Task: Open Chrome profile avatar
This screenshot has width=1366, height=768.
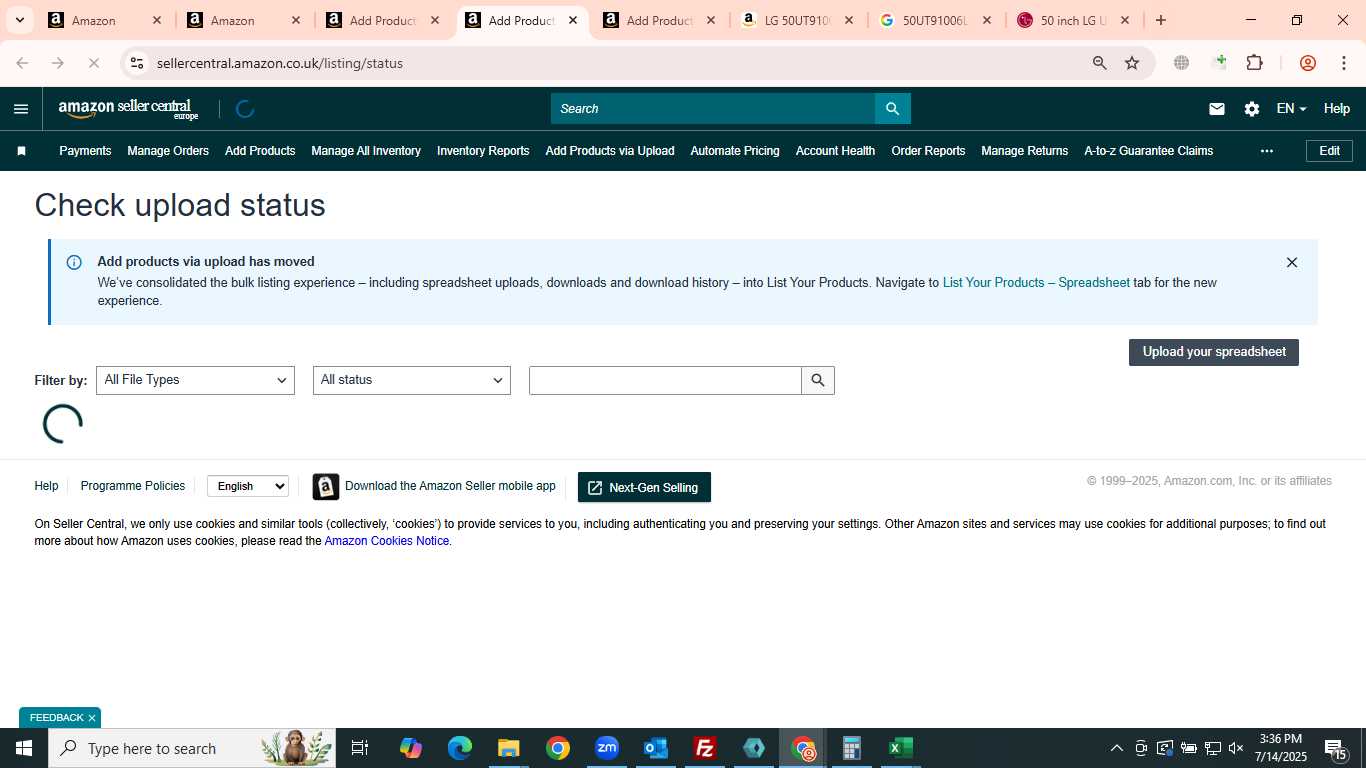Action: (x=1308, y=63)
